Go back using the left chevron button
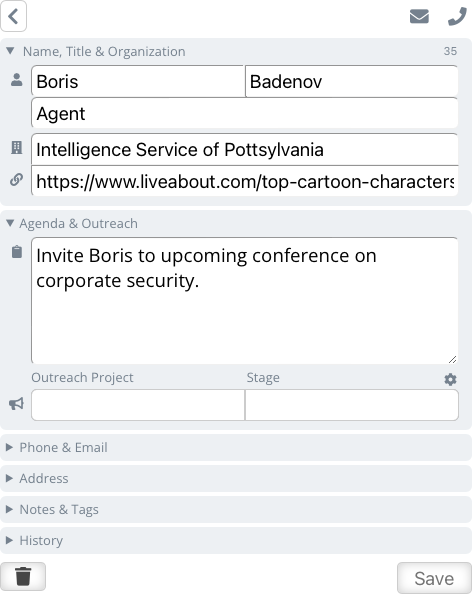 click(14, 16)
